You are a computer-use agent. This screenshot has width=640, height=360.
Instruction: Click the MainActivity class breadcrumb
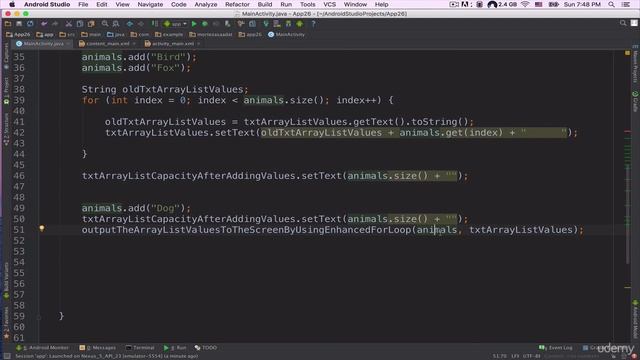click(287, 35)
